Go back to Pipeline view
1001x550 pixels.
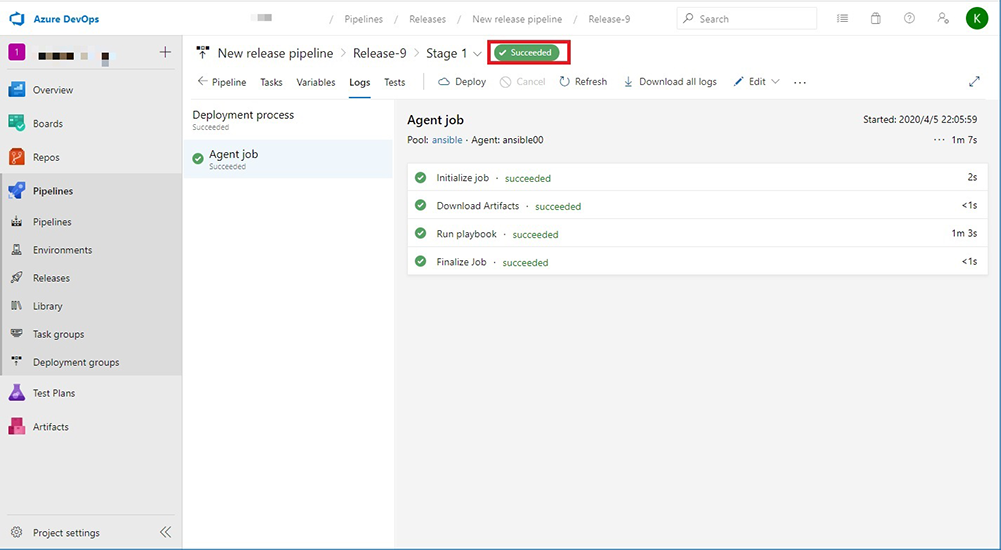[x=222, y=82]
